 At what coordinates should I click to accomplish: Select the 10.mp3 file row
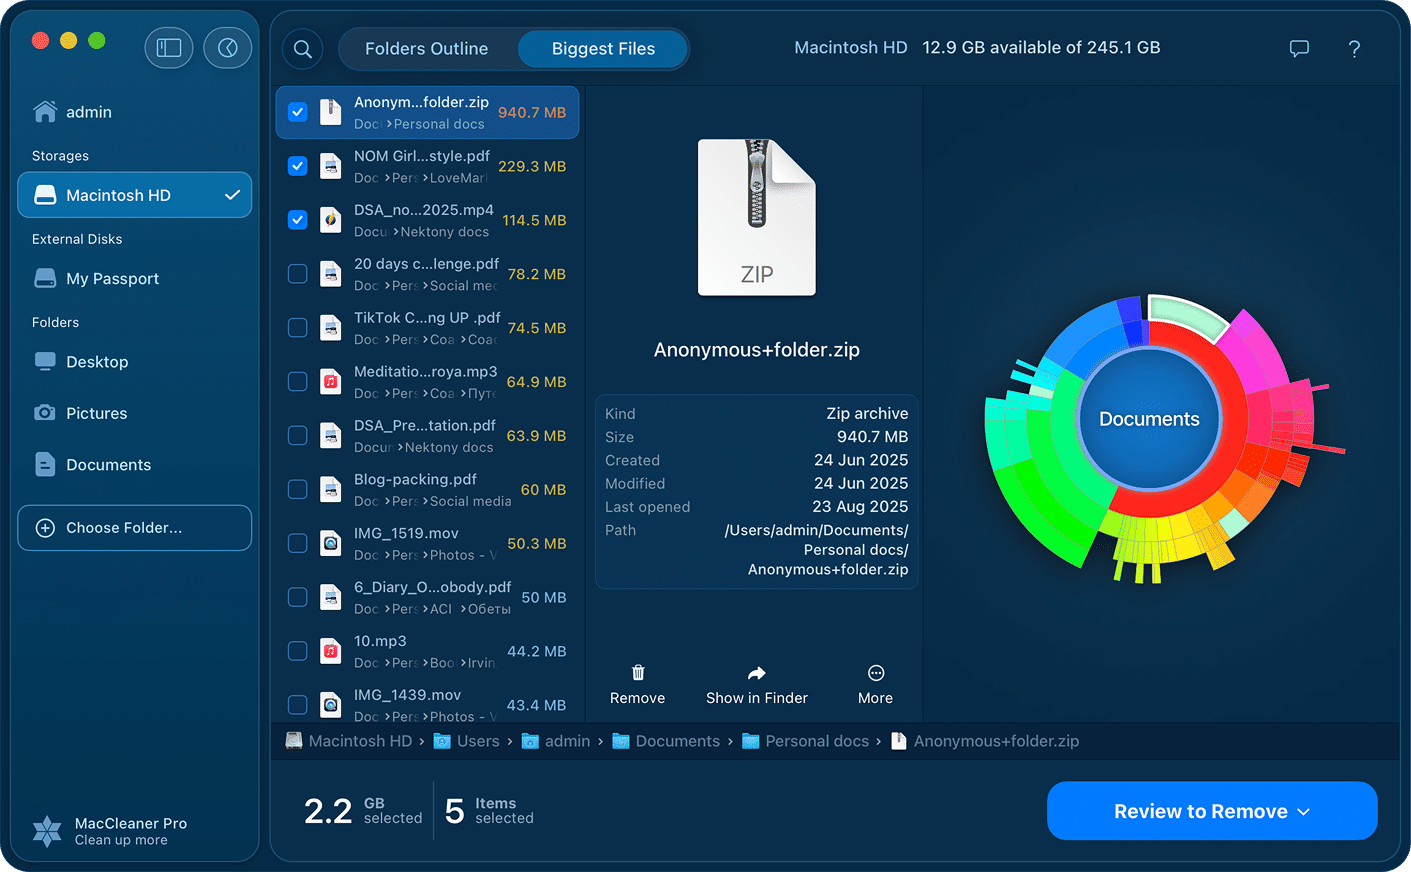(430, 651)
